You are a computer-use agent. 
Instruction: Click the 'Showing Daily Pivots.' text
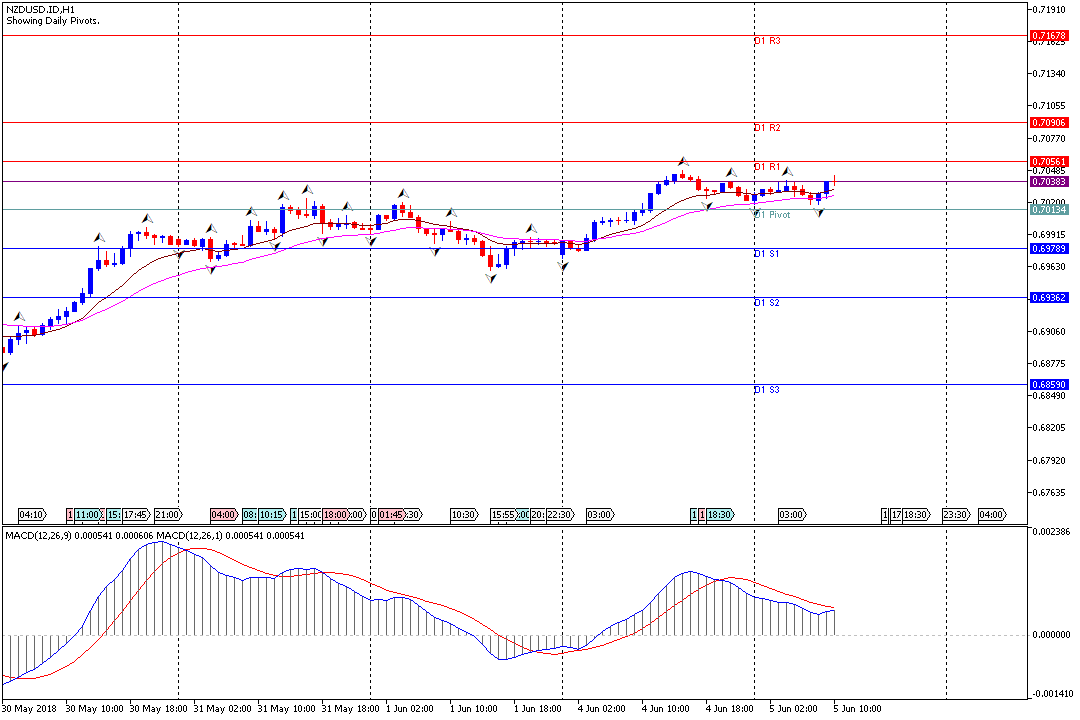pos(53,21)
